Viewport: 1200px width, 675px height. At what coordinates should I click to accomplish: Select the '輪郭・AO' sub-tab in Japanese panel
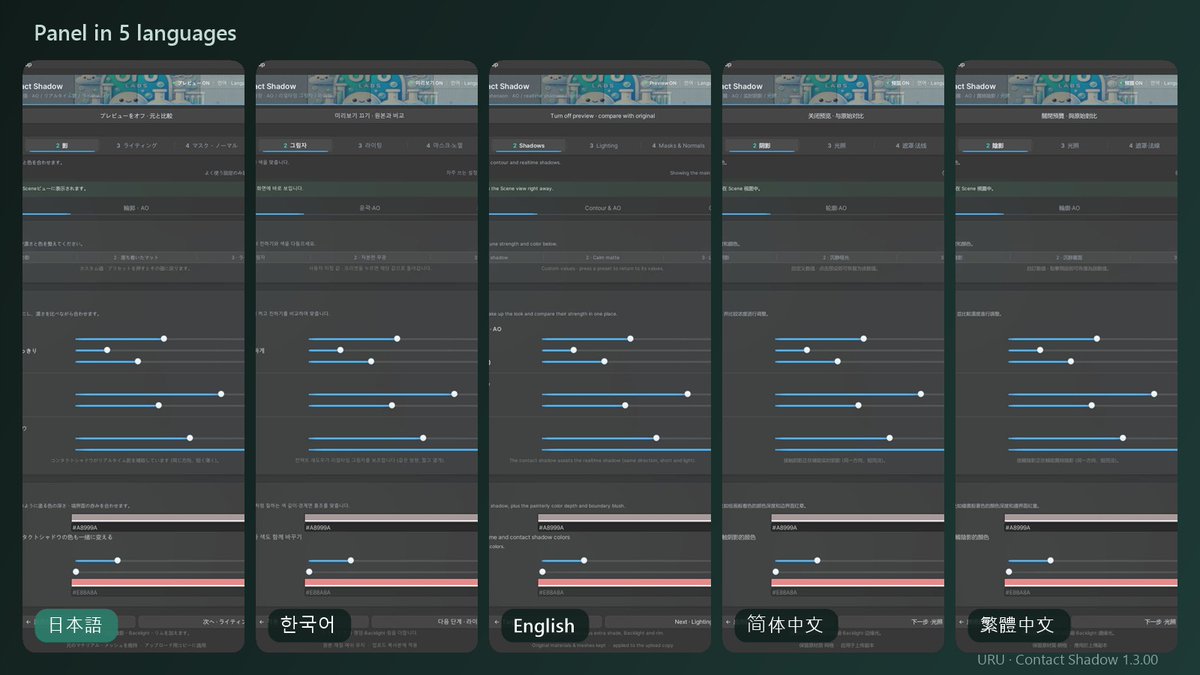[137, 208]
